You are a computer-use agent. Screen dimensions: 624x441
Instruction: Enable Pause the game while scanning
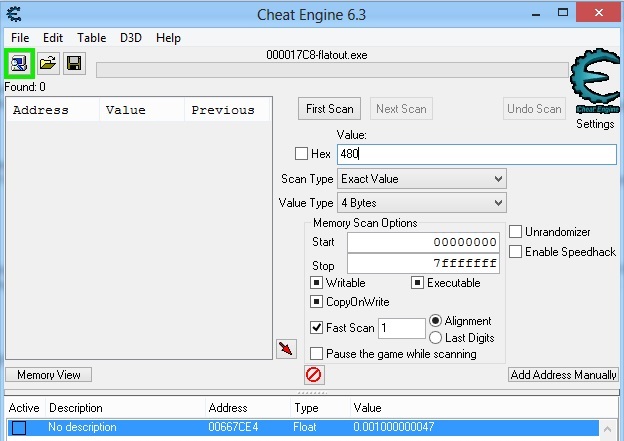(x=316, y=353)
